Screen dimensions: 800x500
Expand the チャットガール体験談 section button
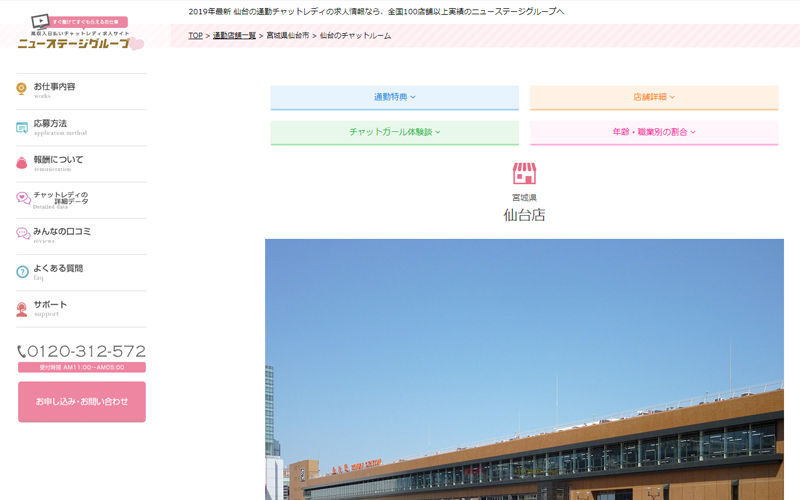pos(394,133)
